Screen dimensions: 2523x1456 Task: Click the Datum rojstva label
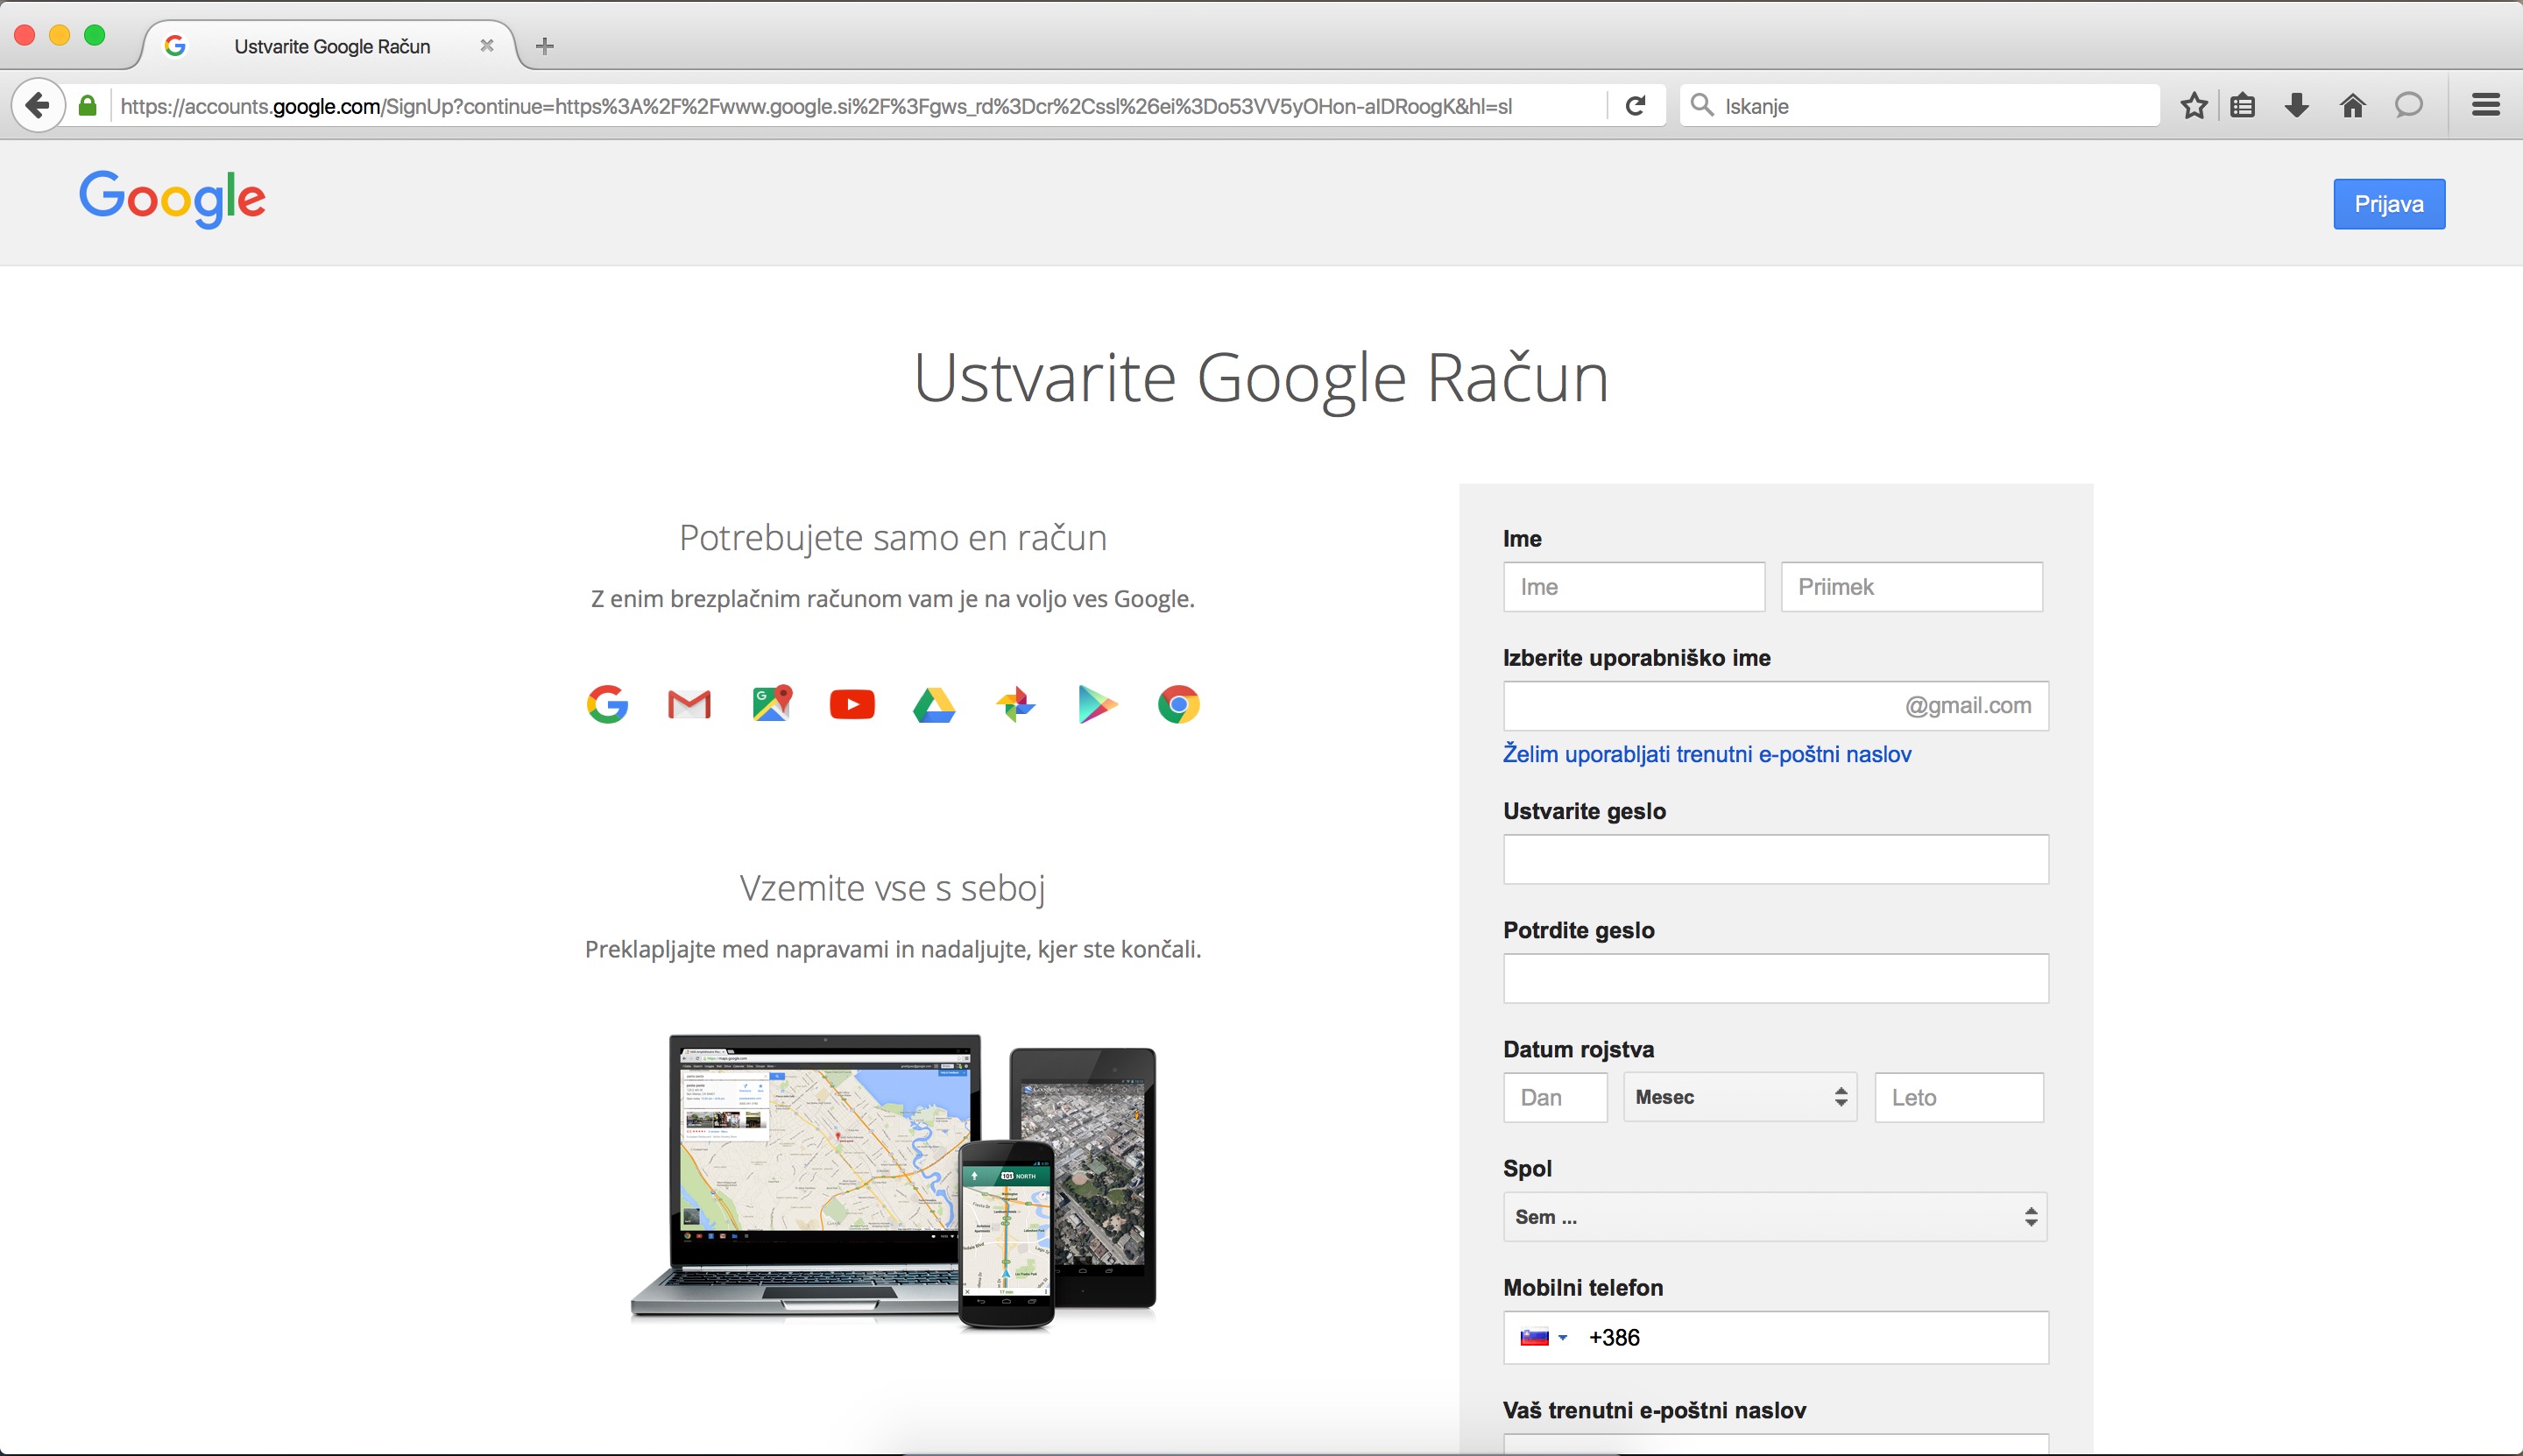click(1578, 1049)
